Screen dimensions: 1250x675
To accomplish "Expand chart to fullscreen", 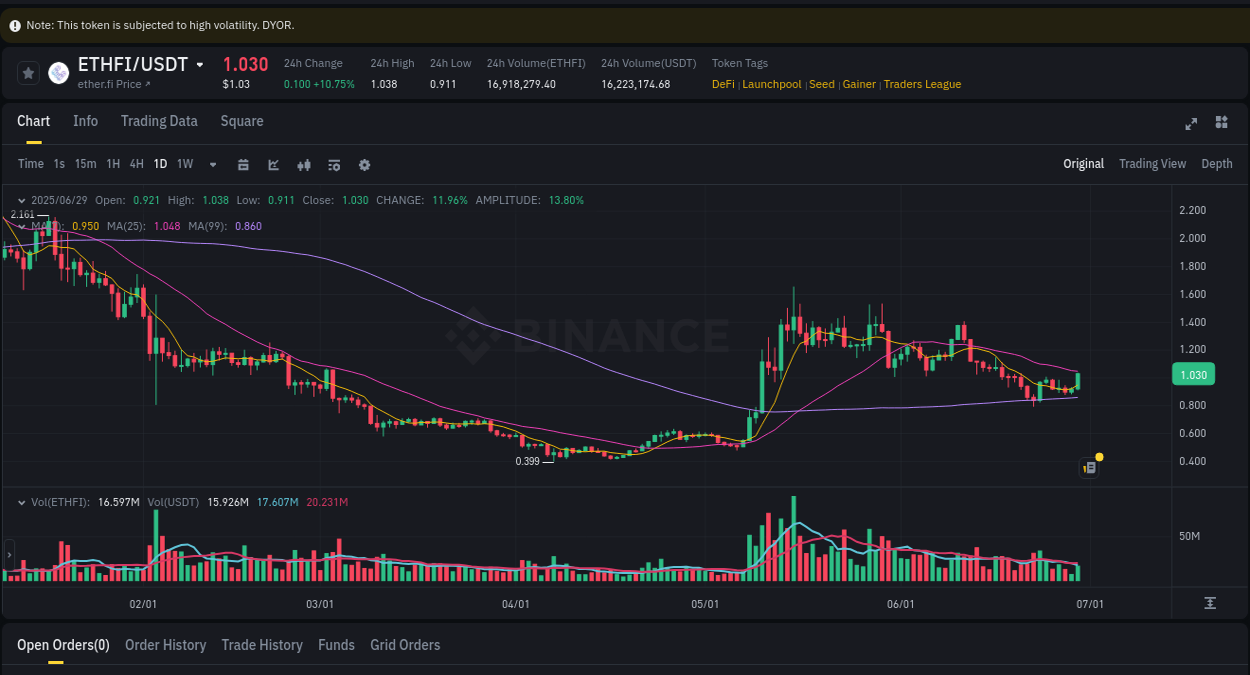I will (1191, 123).
